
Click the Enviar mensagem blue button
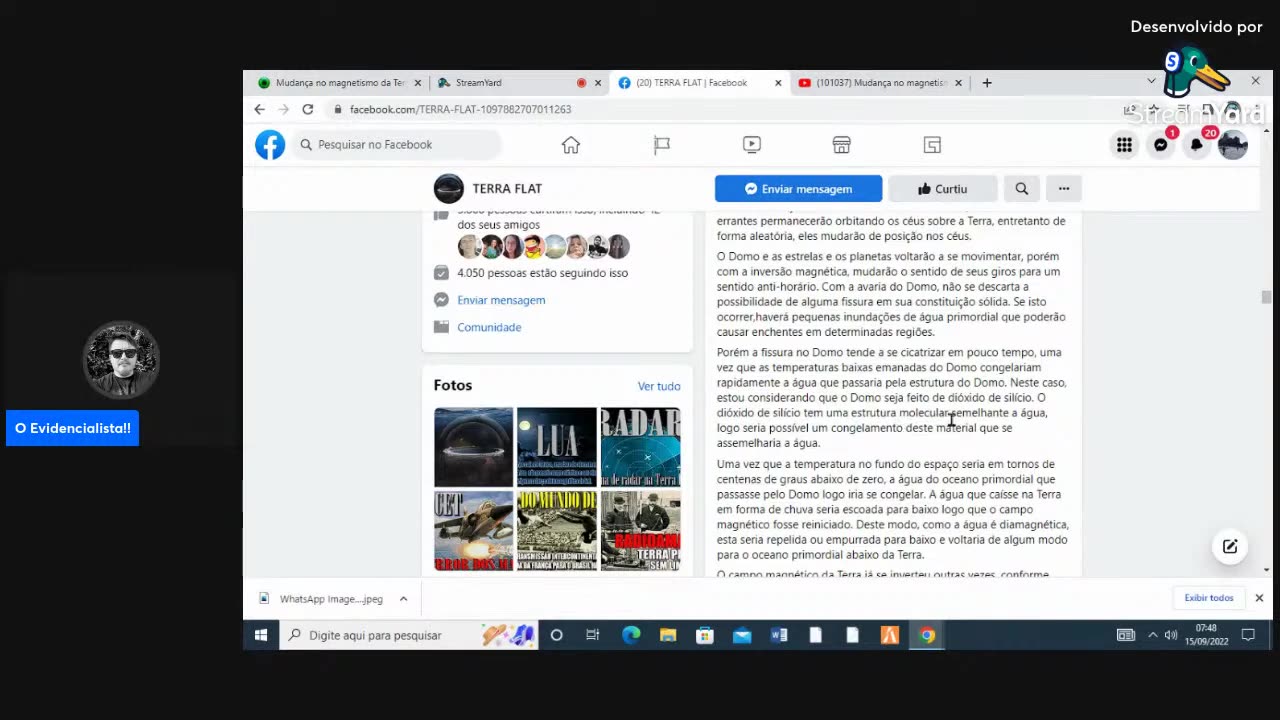point(798,188)
